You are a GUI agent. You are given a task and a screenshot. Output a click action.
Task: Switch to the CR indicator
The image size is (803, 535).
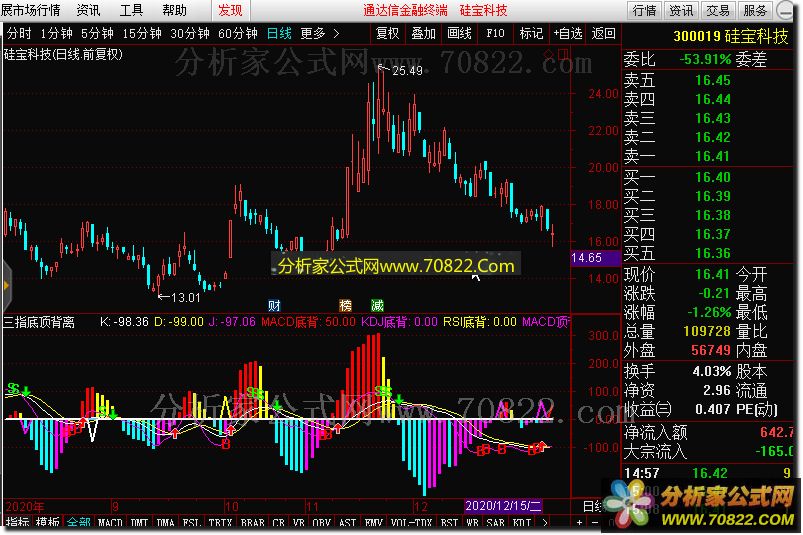[278, 523]
